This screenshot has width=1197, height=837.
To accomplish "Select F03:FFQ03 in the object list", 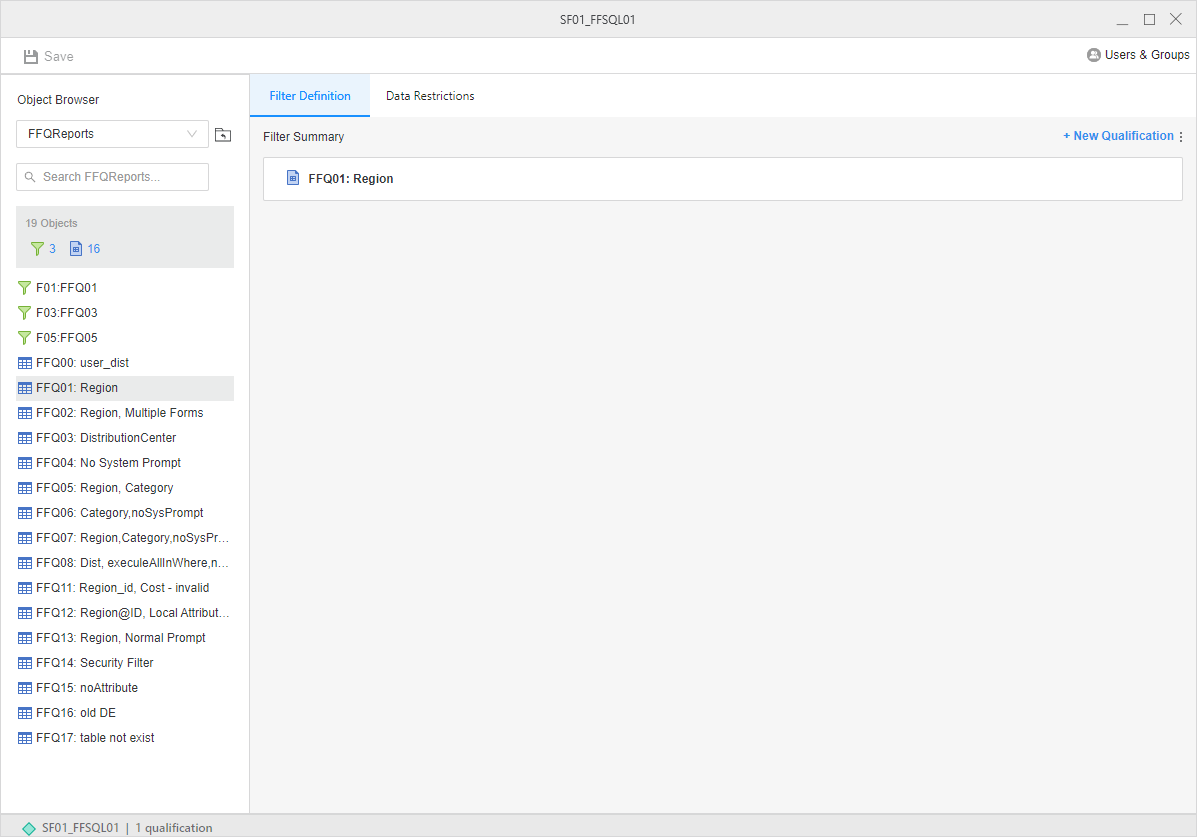I will pyautogui.click(x=66, y=313).
